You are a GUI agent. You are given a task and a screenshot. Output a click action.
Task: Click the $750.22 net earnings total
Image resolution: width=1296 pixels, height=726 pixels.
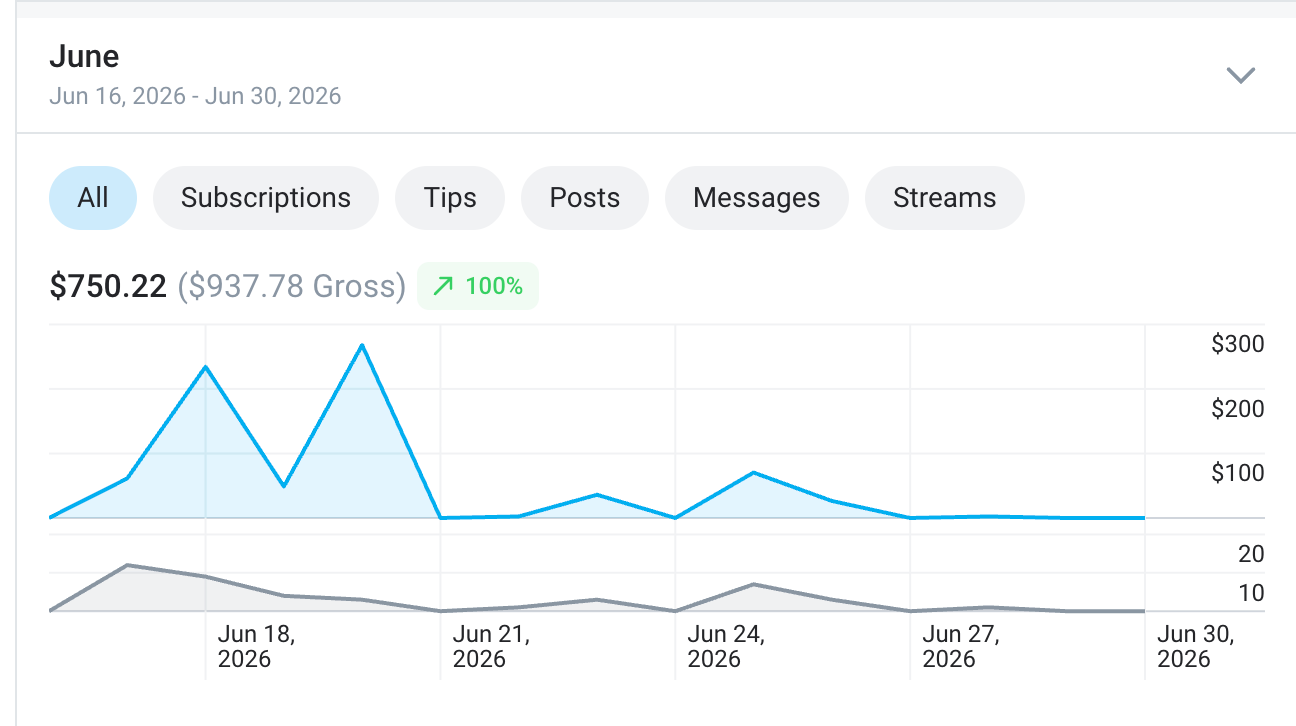tap(108, 287)
